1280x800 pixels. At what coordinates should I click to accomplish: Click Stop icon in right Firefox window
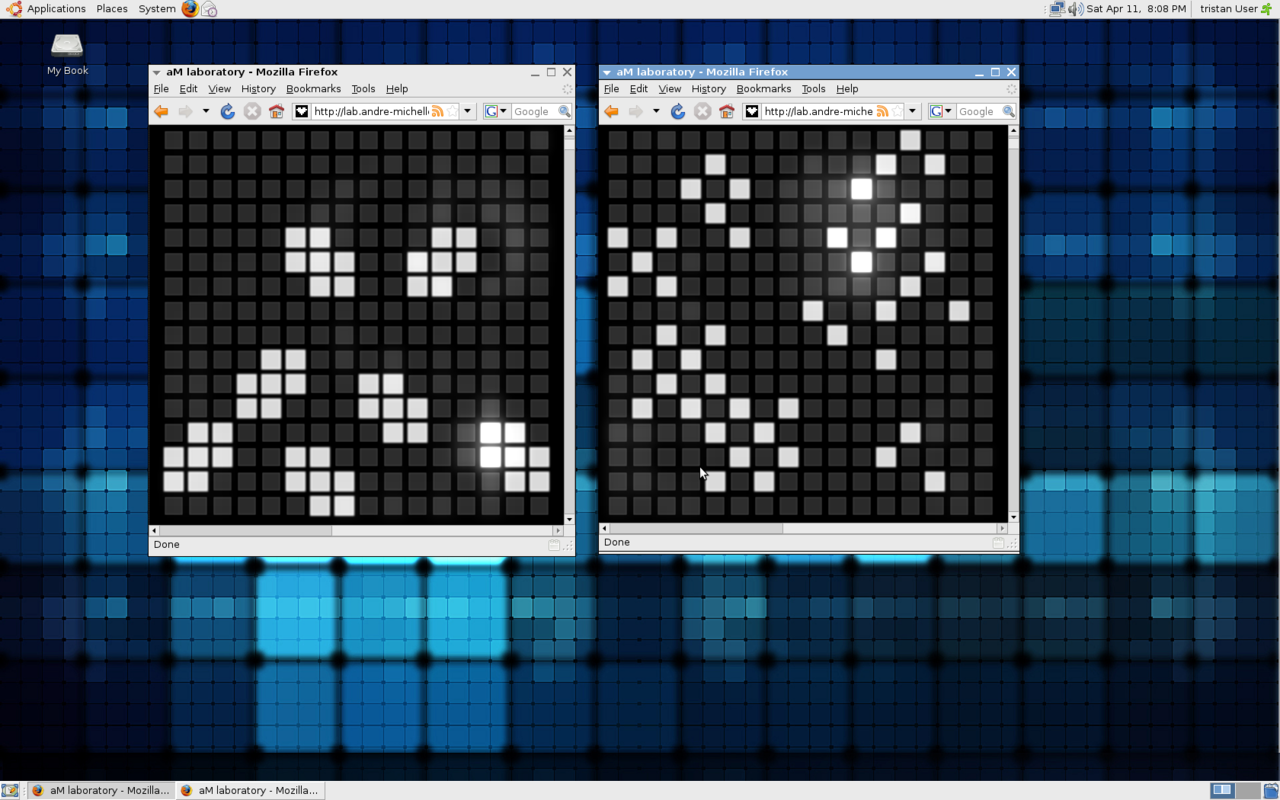click(702, 111)
